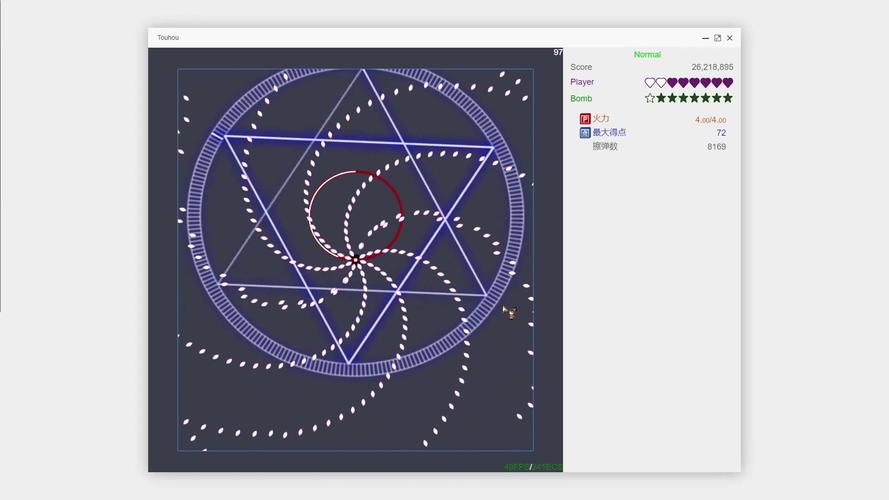Image resolution: width=889 pixels, height=500 pixels.
Task: Click the last filled heart in Player row
Action: pos(728,83)
